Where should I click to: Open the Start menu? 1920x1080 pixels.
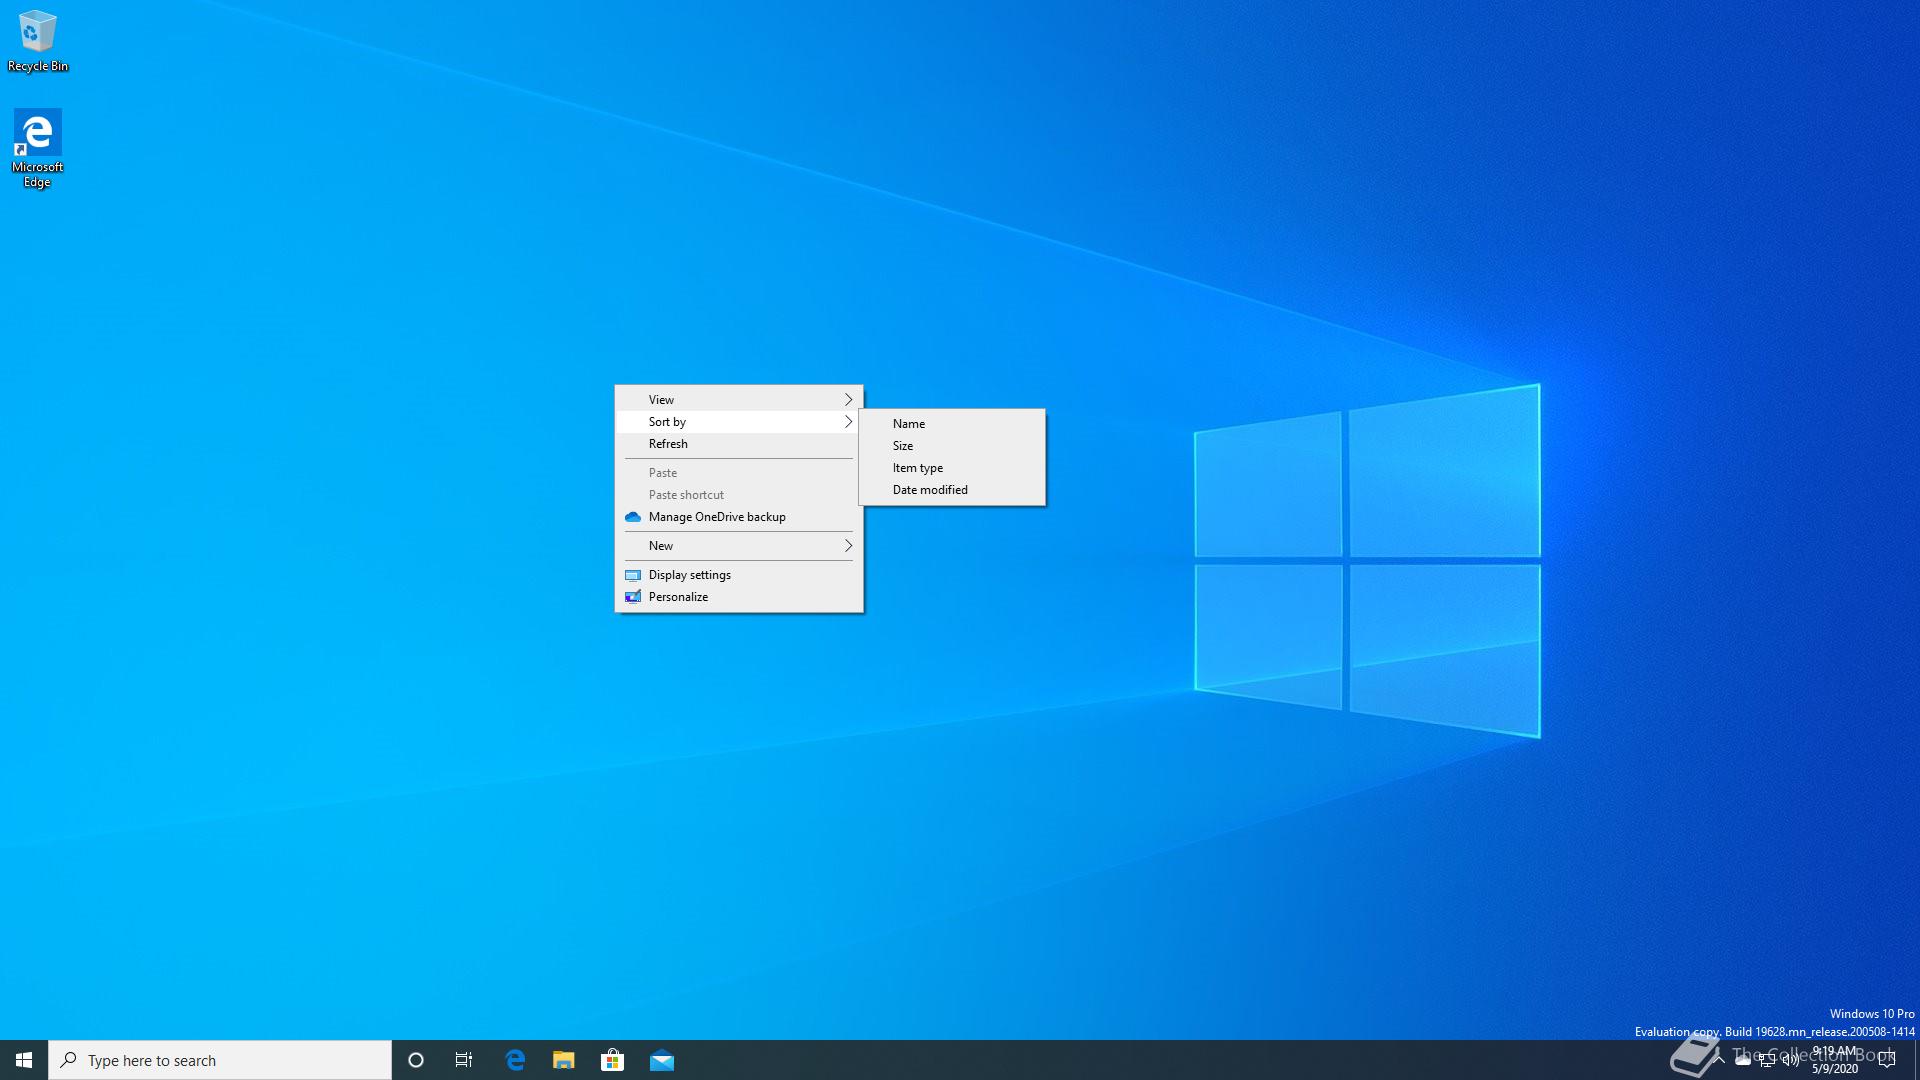tap(24, 1060)
